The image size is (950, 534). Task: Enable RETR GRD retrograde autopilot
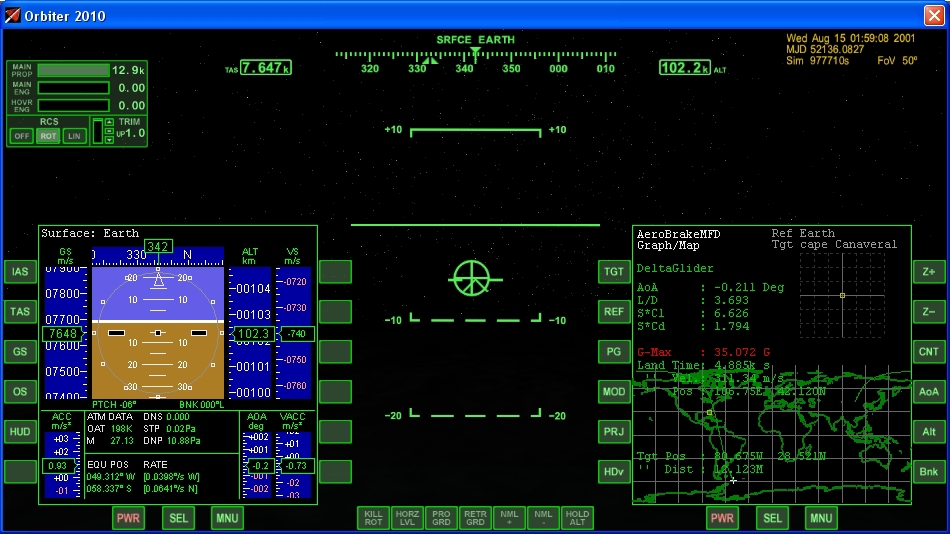point(475,517)
